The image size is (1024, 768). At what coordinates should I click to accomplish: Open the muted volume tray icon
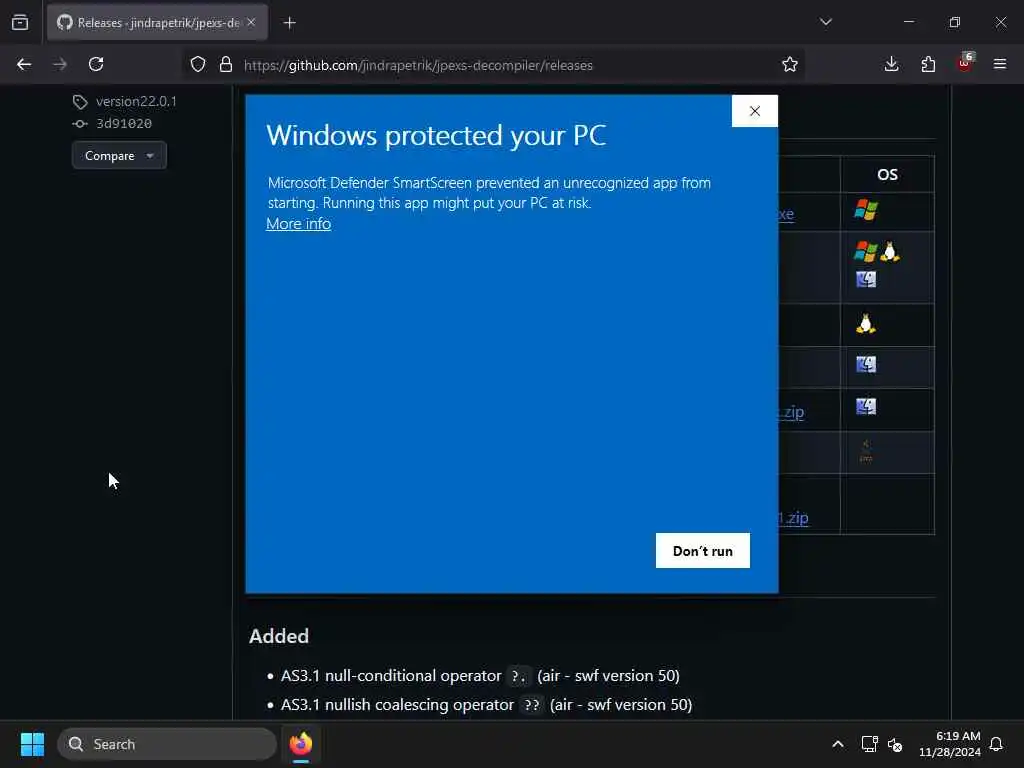pyautogui.click(x=895, y=744)
